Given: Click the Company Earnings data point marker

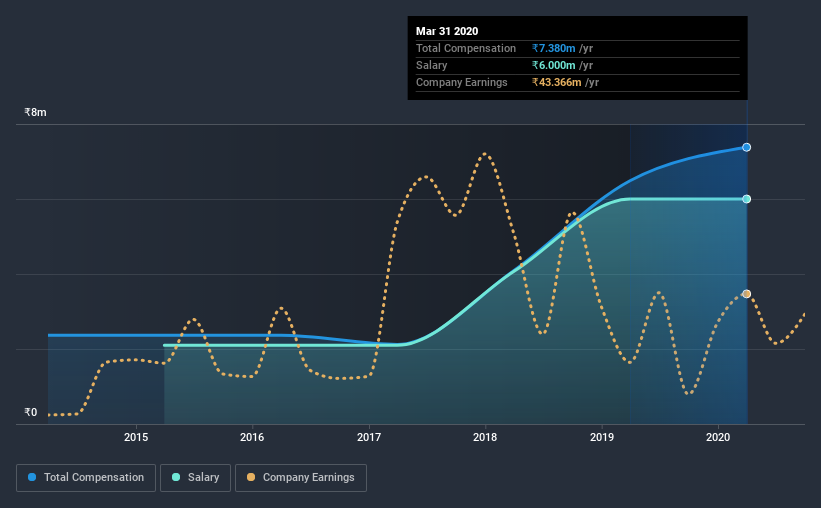Looking at the screenshot, I should (747, 294).
